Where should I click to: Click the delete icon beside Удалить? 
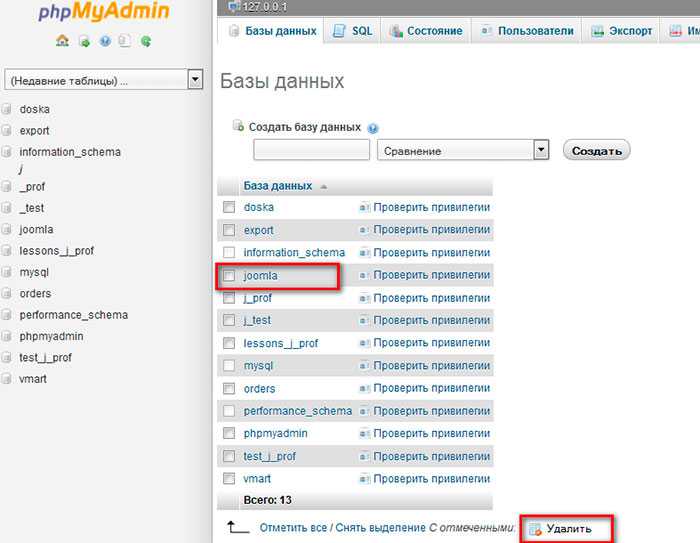[535, 530]
